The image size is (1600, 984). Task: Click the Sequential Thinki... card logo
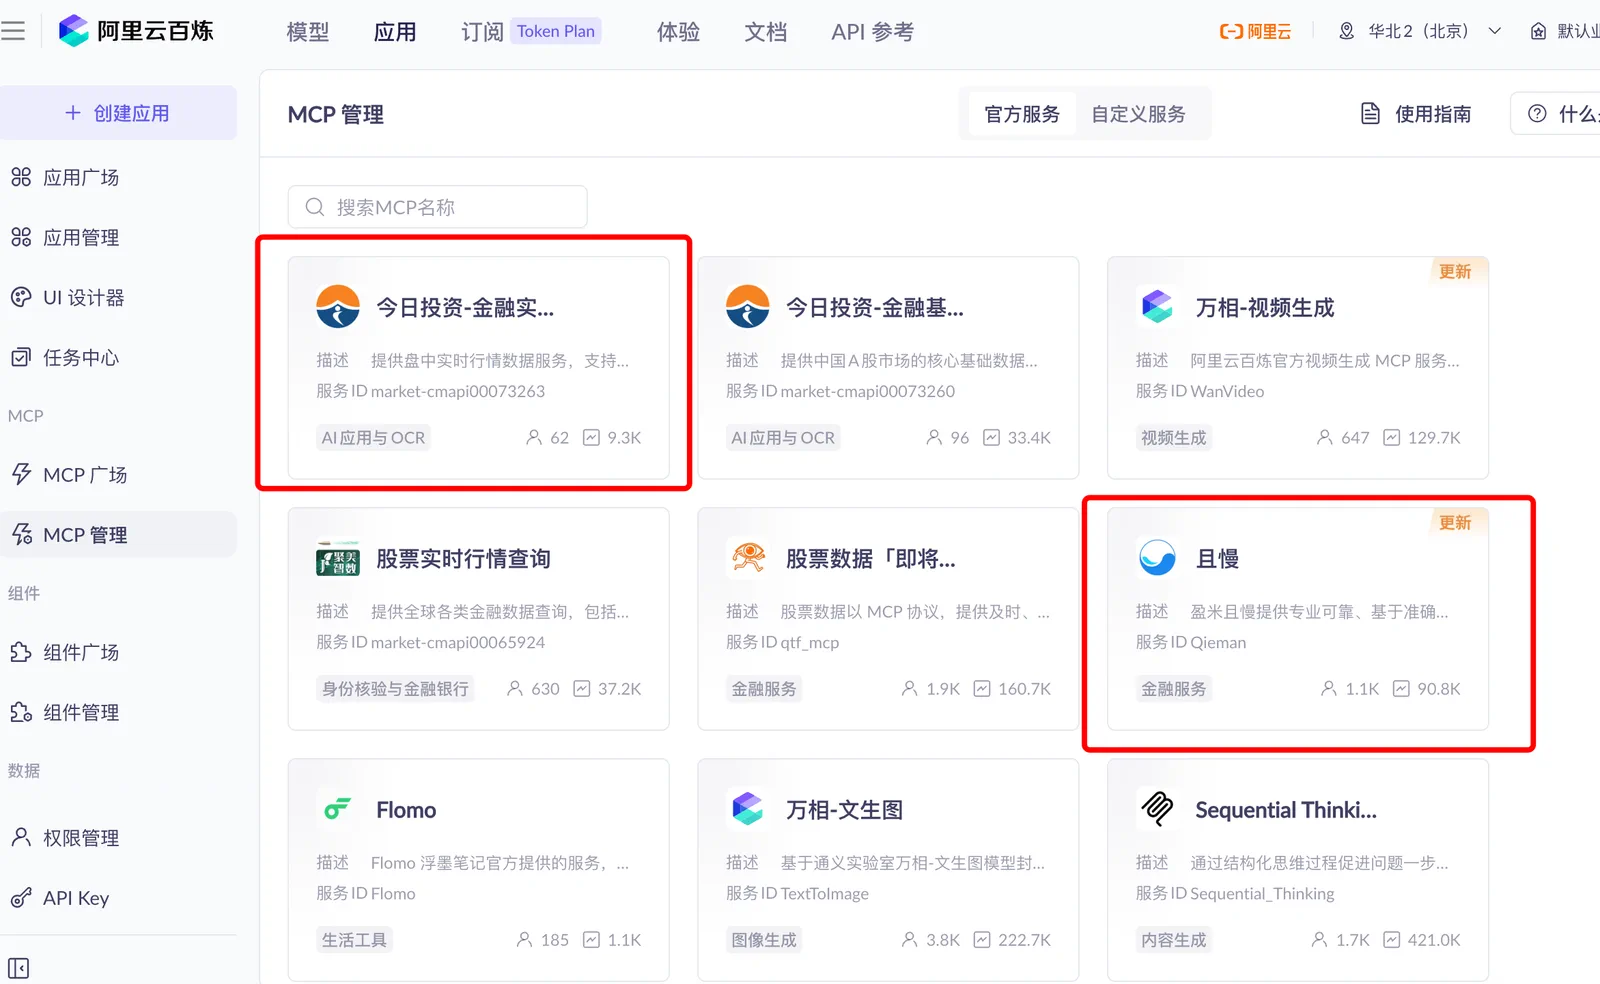tap(1157, 809)
